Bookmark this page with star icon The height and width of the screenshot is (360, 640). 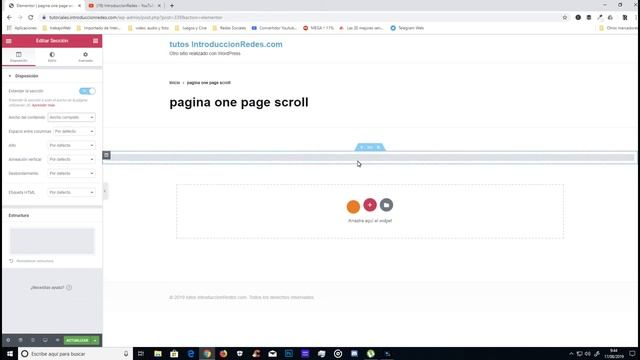[x=565, y=18]
